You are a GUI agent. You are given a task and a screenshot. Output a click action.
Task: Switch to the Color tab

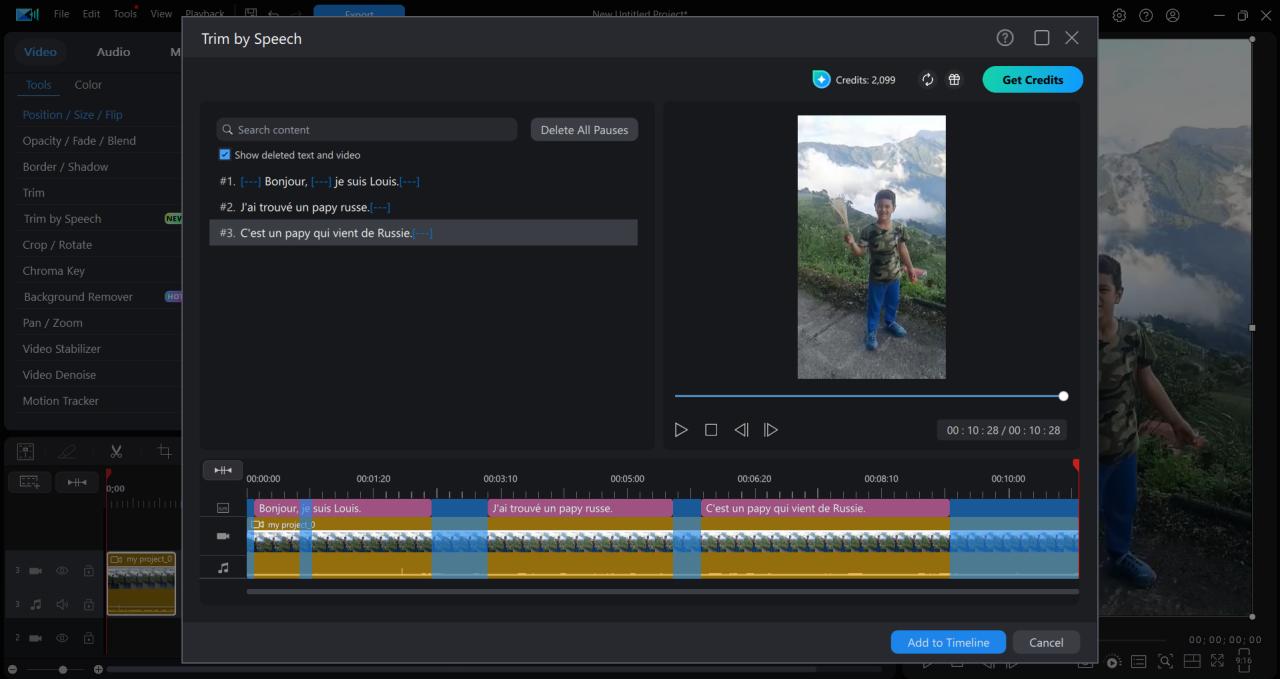tap(88, 85)
